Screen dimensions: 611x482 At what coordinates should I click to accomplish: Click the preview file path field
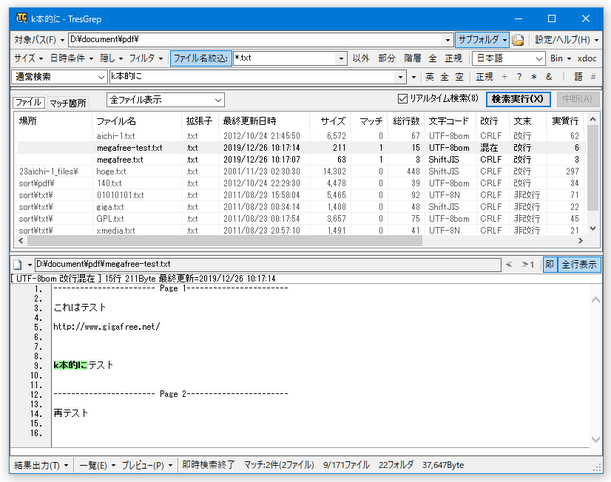[x=268, y=265]
